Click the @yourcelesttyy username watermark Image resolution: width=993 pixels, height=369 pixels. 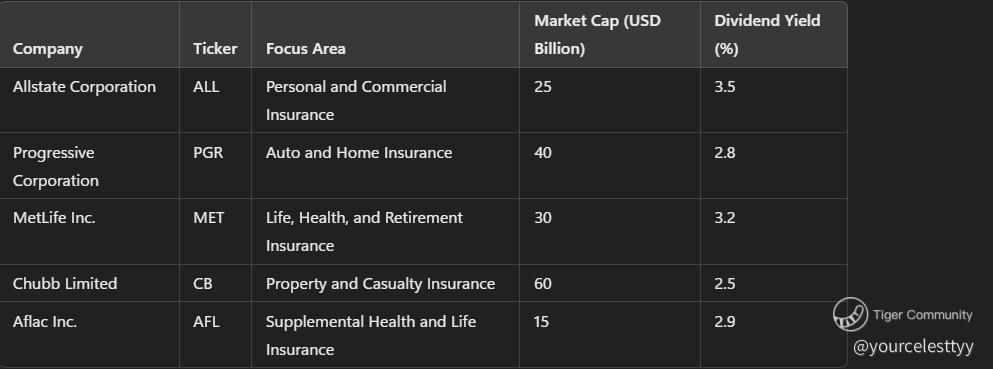(x=913, y=346)
